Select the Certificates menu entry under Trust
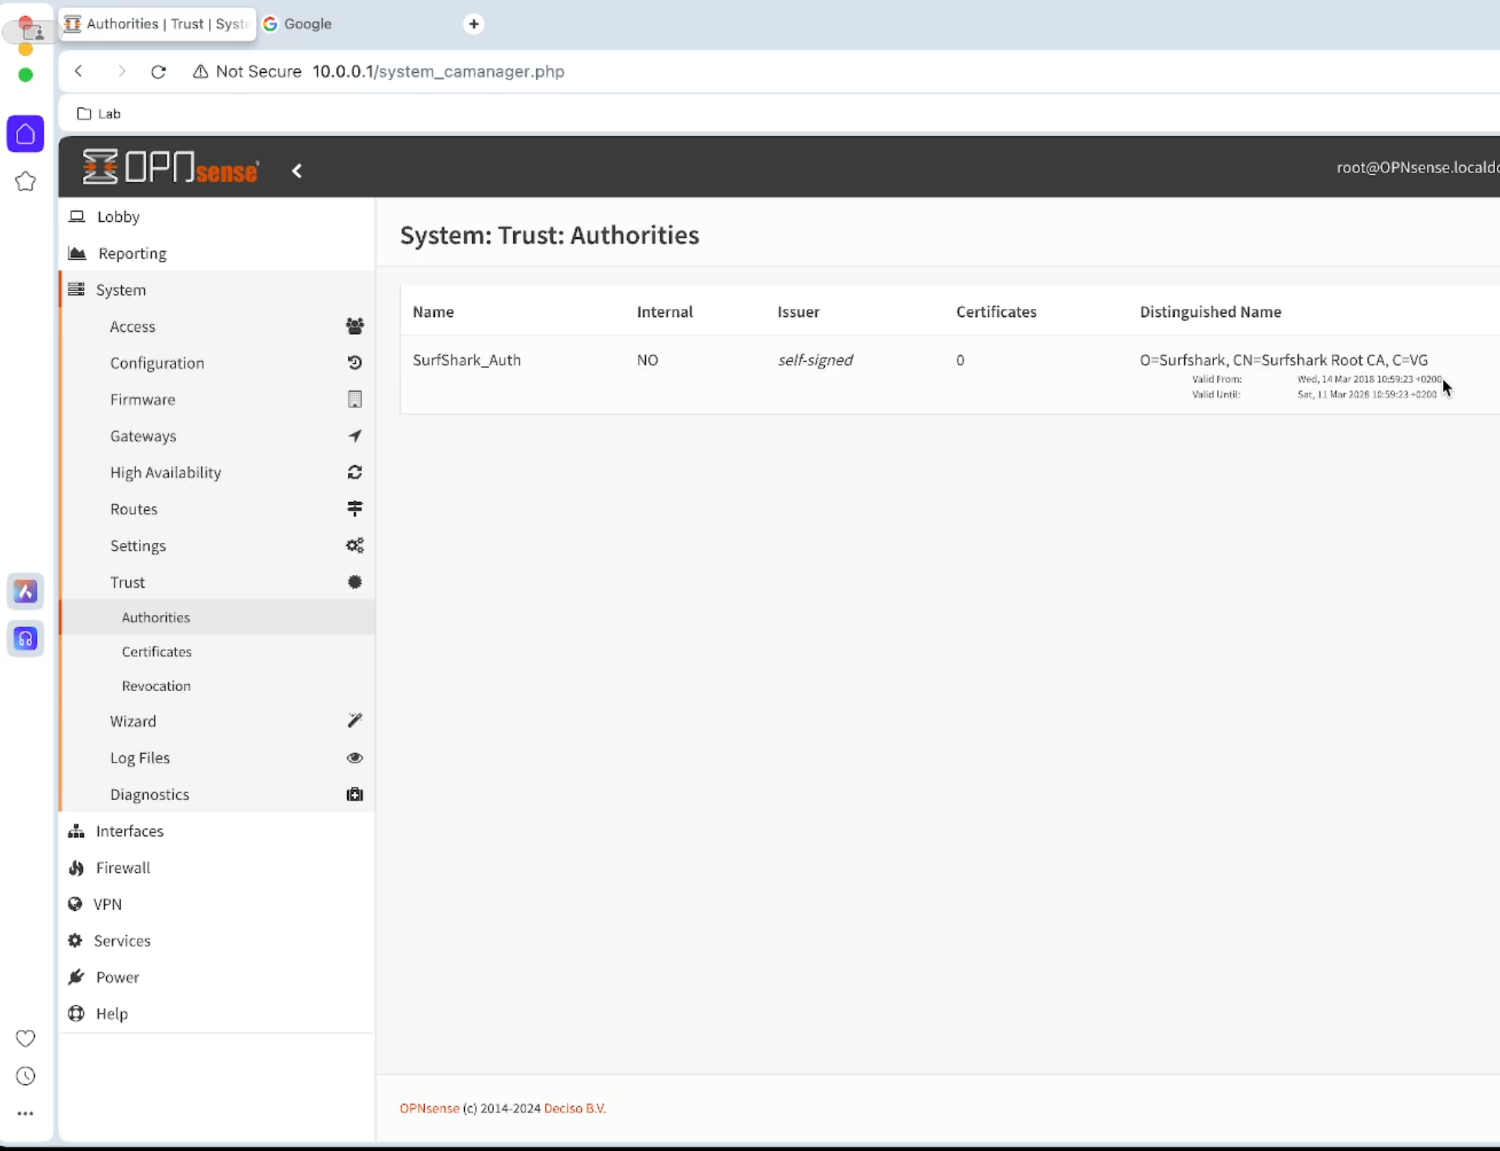 point(156,651)
